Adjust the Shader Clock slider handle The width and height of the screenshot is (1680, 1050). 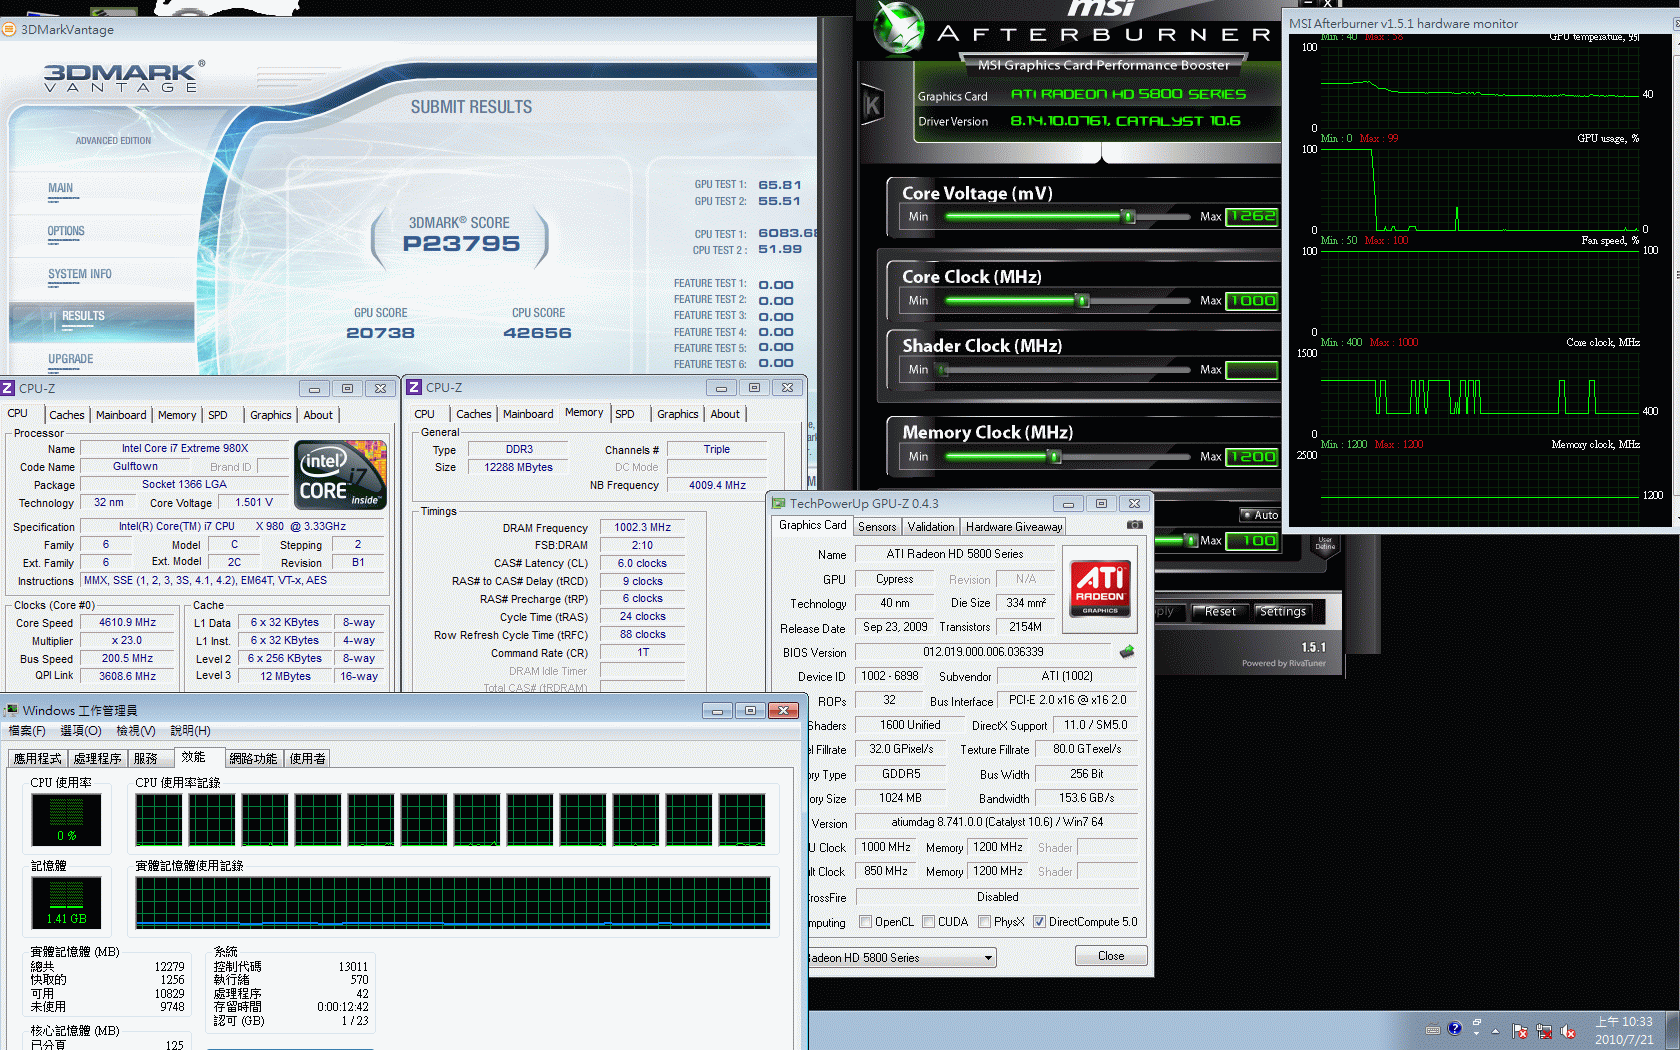[942, 370]
